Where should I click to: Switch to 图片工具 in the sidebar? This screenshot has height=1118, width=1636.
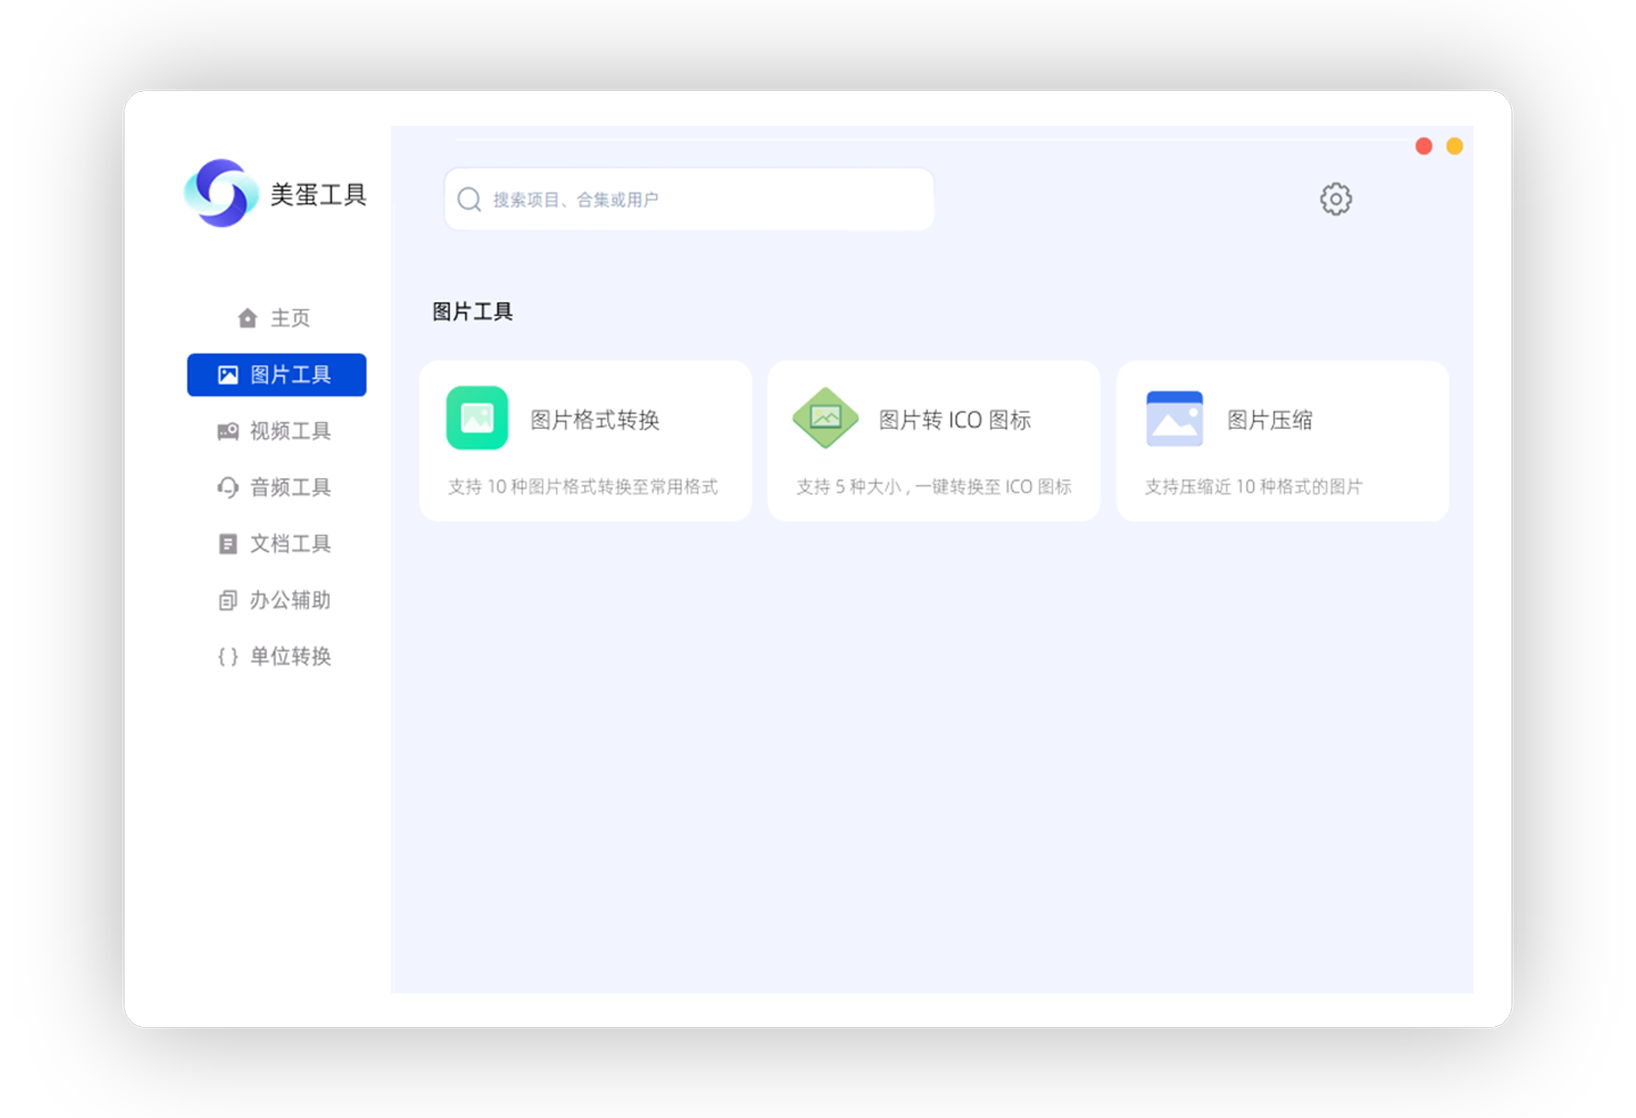pyautogui.click(x=276, y=374)
